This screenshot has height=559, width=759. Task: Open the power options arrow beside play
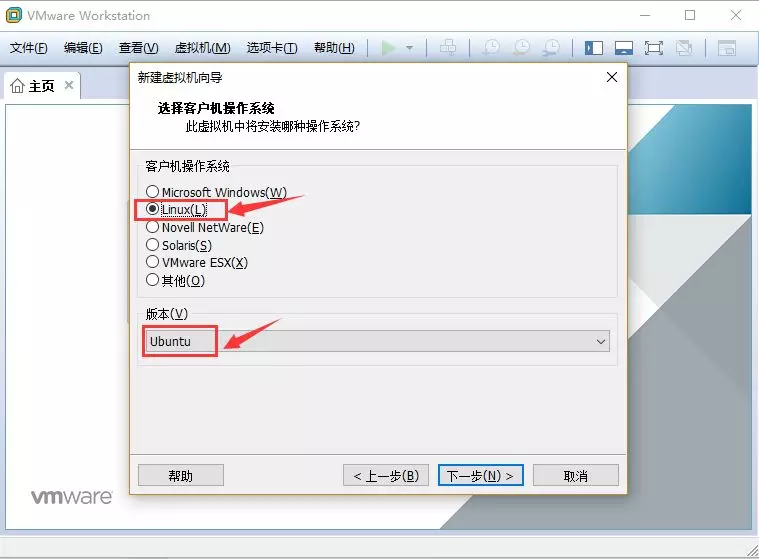click(410, 48)
